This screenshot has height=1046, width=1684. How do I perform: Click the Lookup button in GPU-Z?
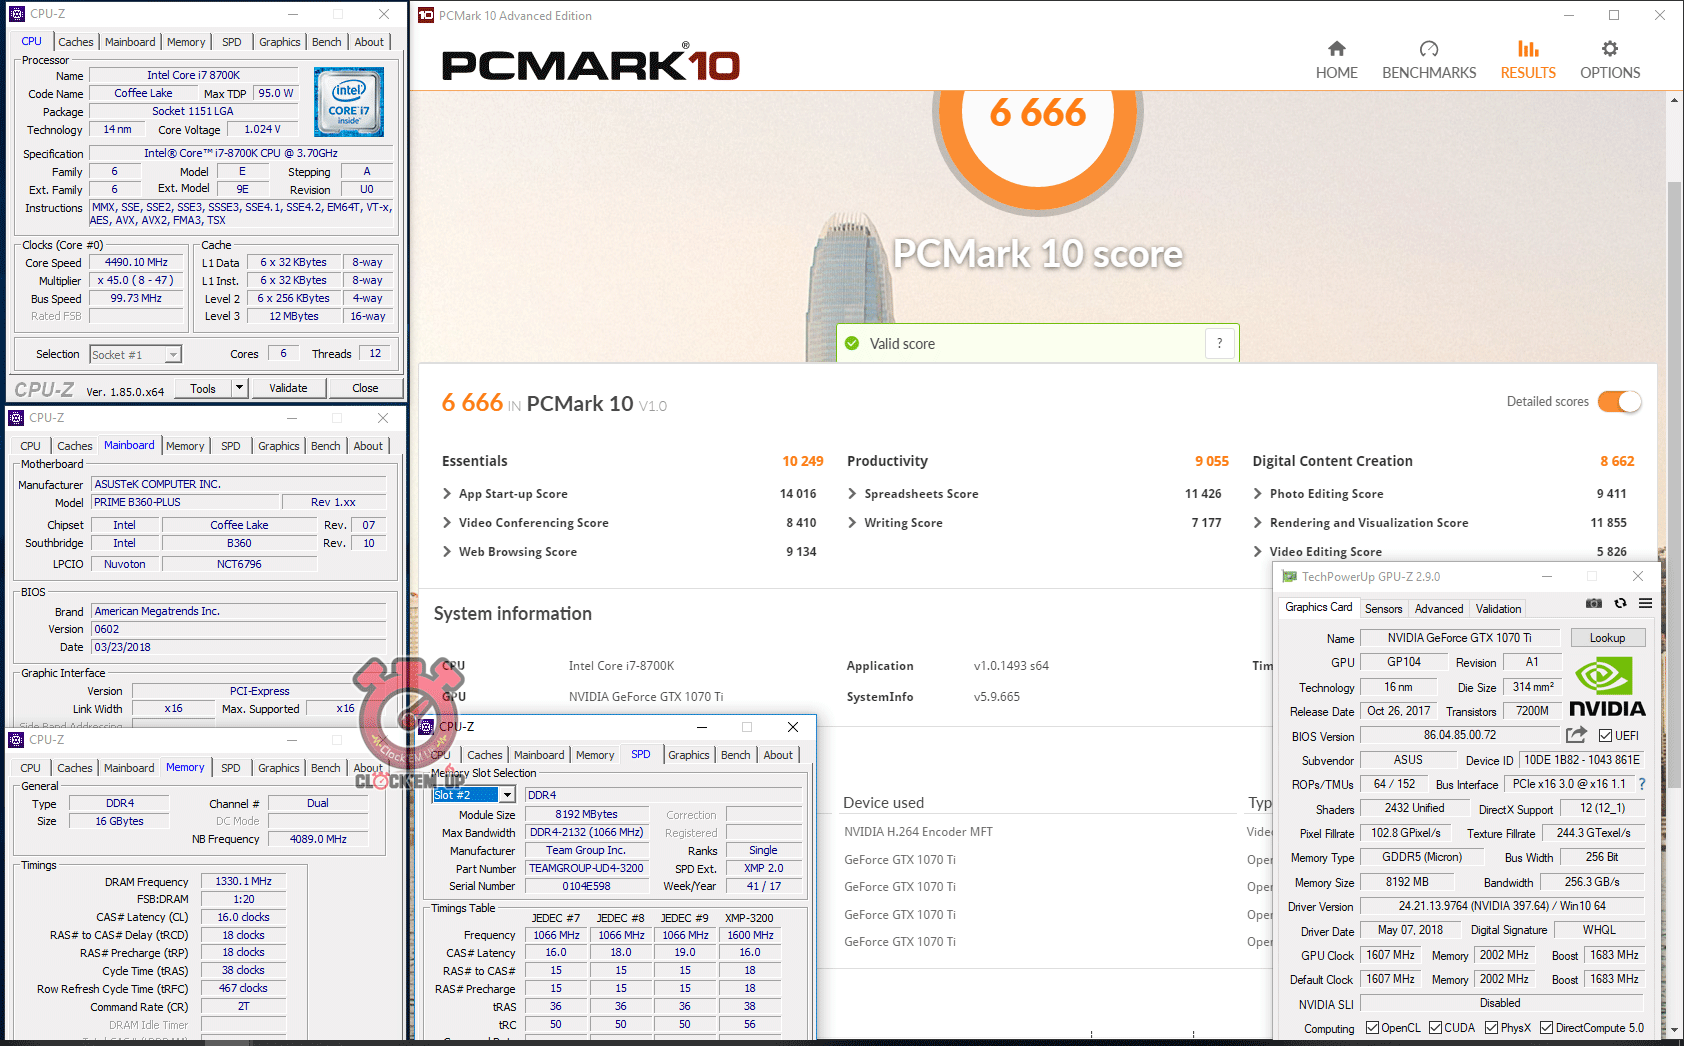1607,638
